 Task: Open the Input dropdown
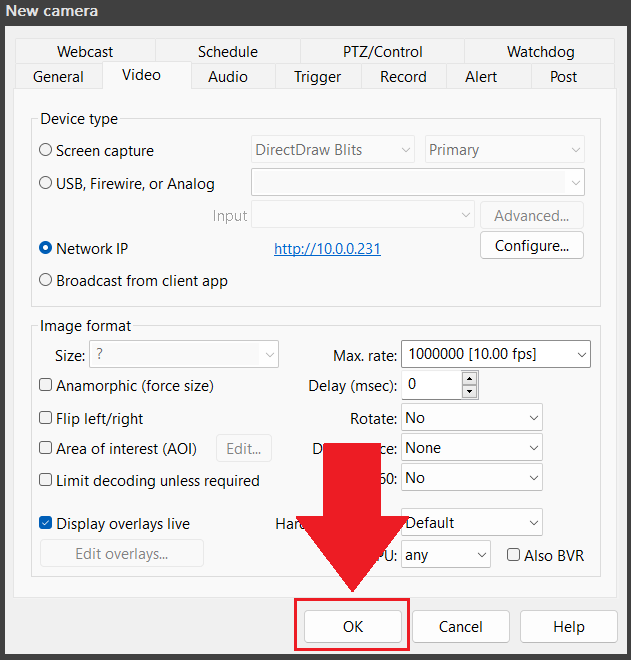(x=363, y=215)
